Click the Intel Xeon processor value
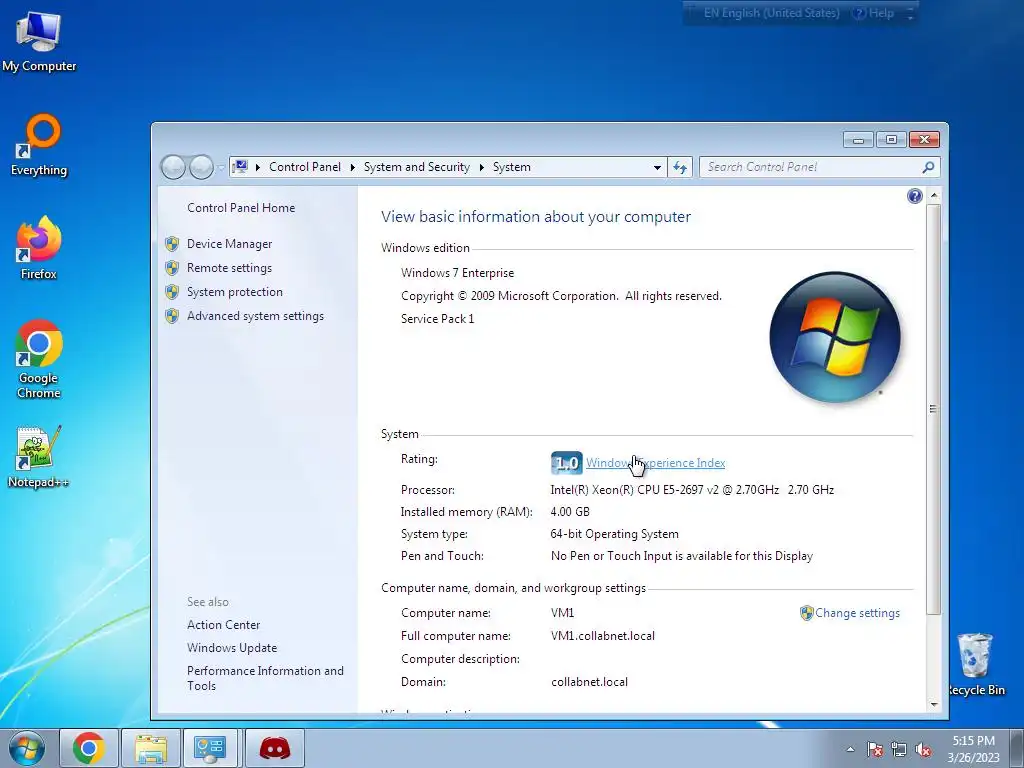Image resolution: width=1024 pixels, height=768 pixels. click(692, 490)
